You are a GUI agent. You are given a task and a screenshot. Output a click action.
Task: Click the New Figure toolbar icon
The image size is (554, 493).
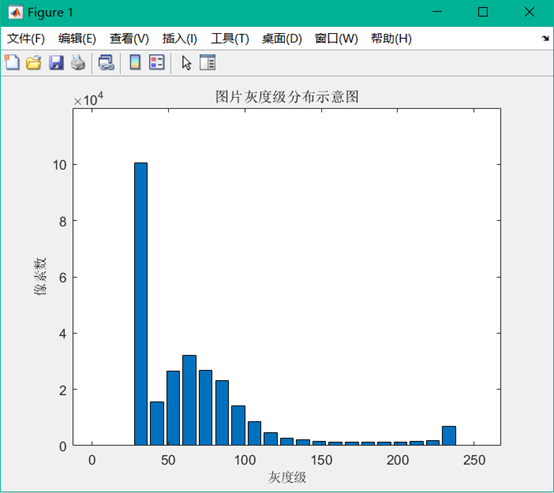click(x=12, y=63)
